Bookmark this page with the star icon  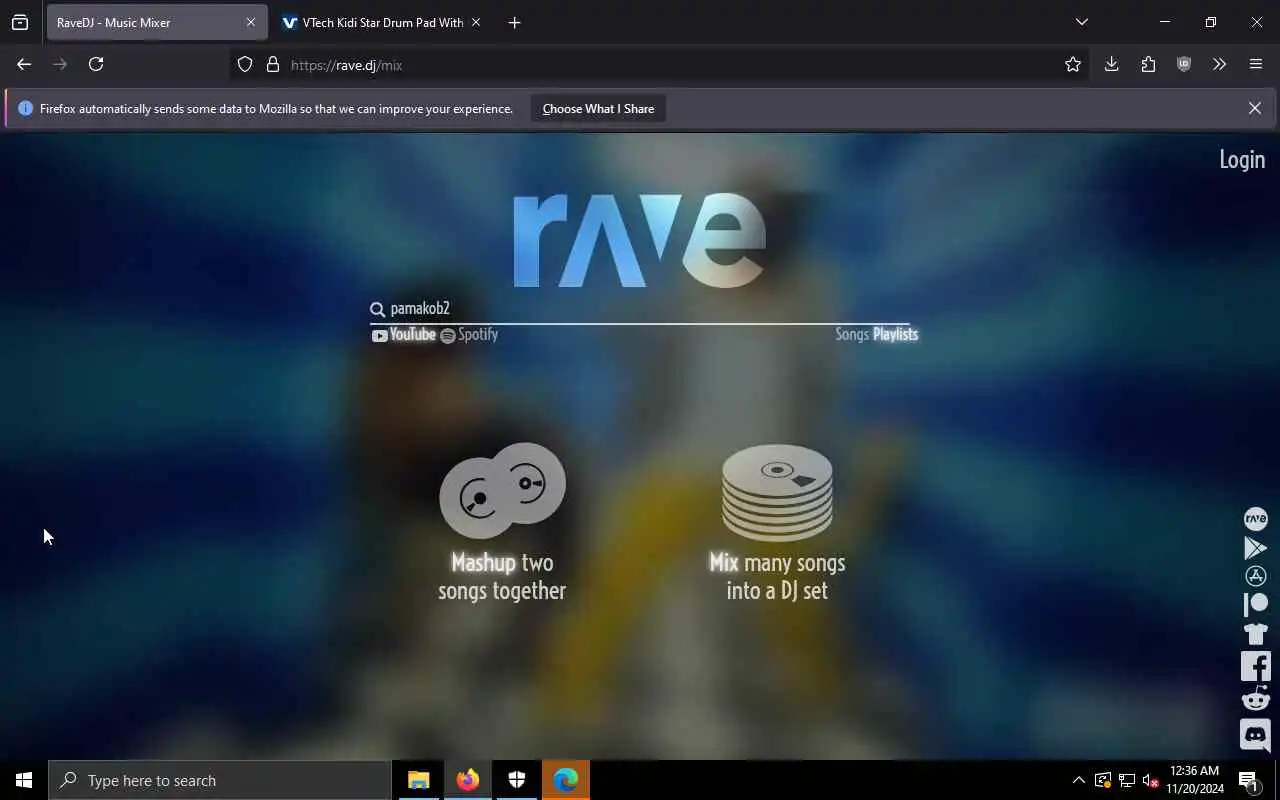[x=1073, y=64]
